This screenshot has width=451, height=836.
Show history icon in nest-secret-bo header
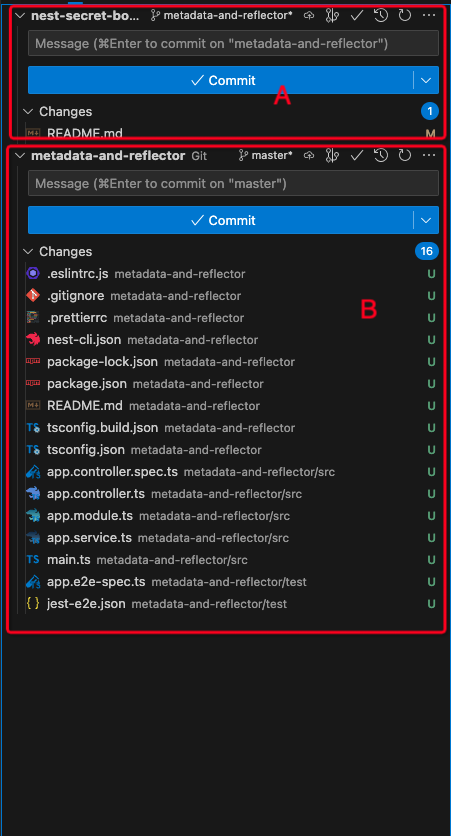381,15
